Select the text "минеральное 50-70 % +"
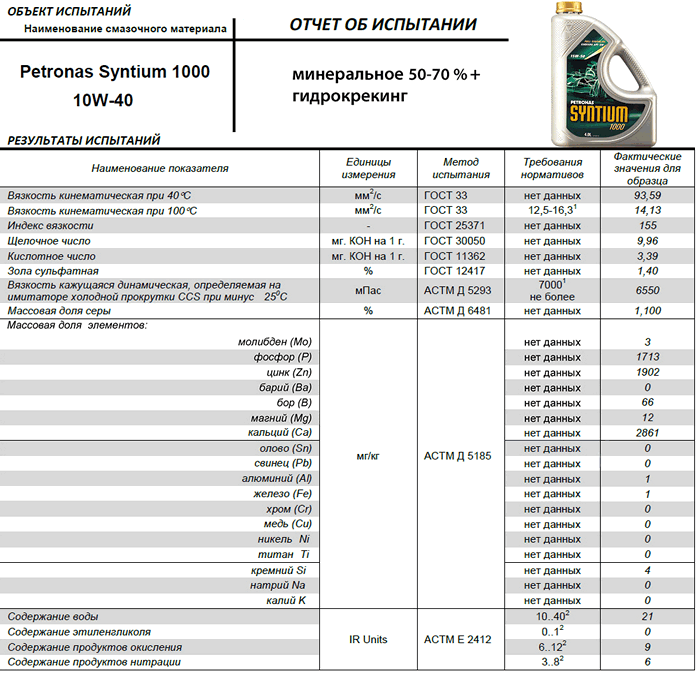Screen dimensions: 700x674 click(x=386, y=75)
